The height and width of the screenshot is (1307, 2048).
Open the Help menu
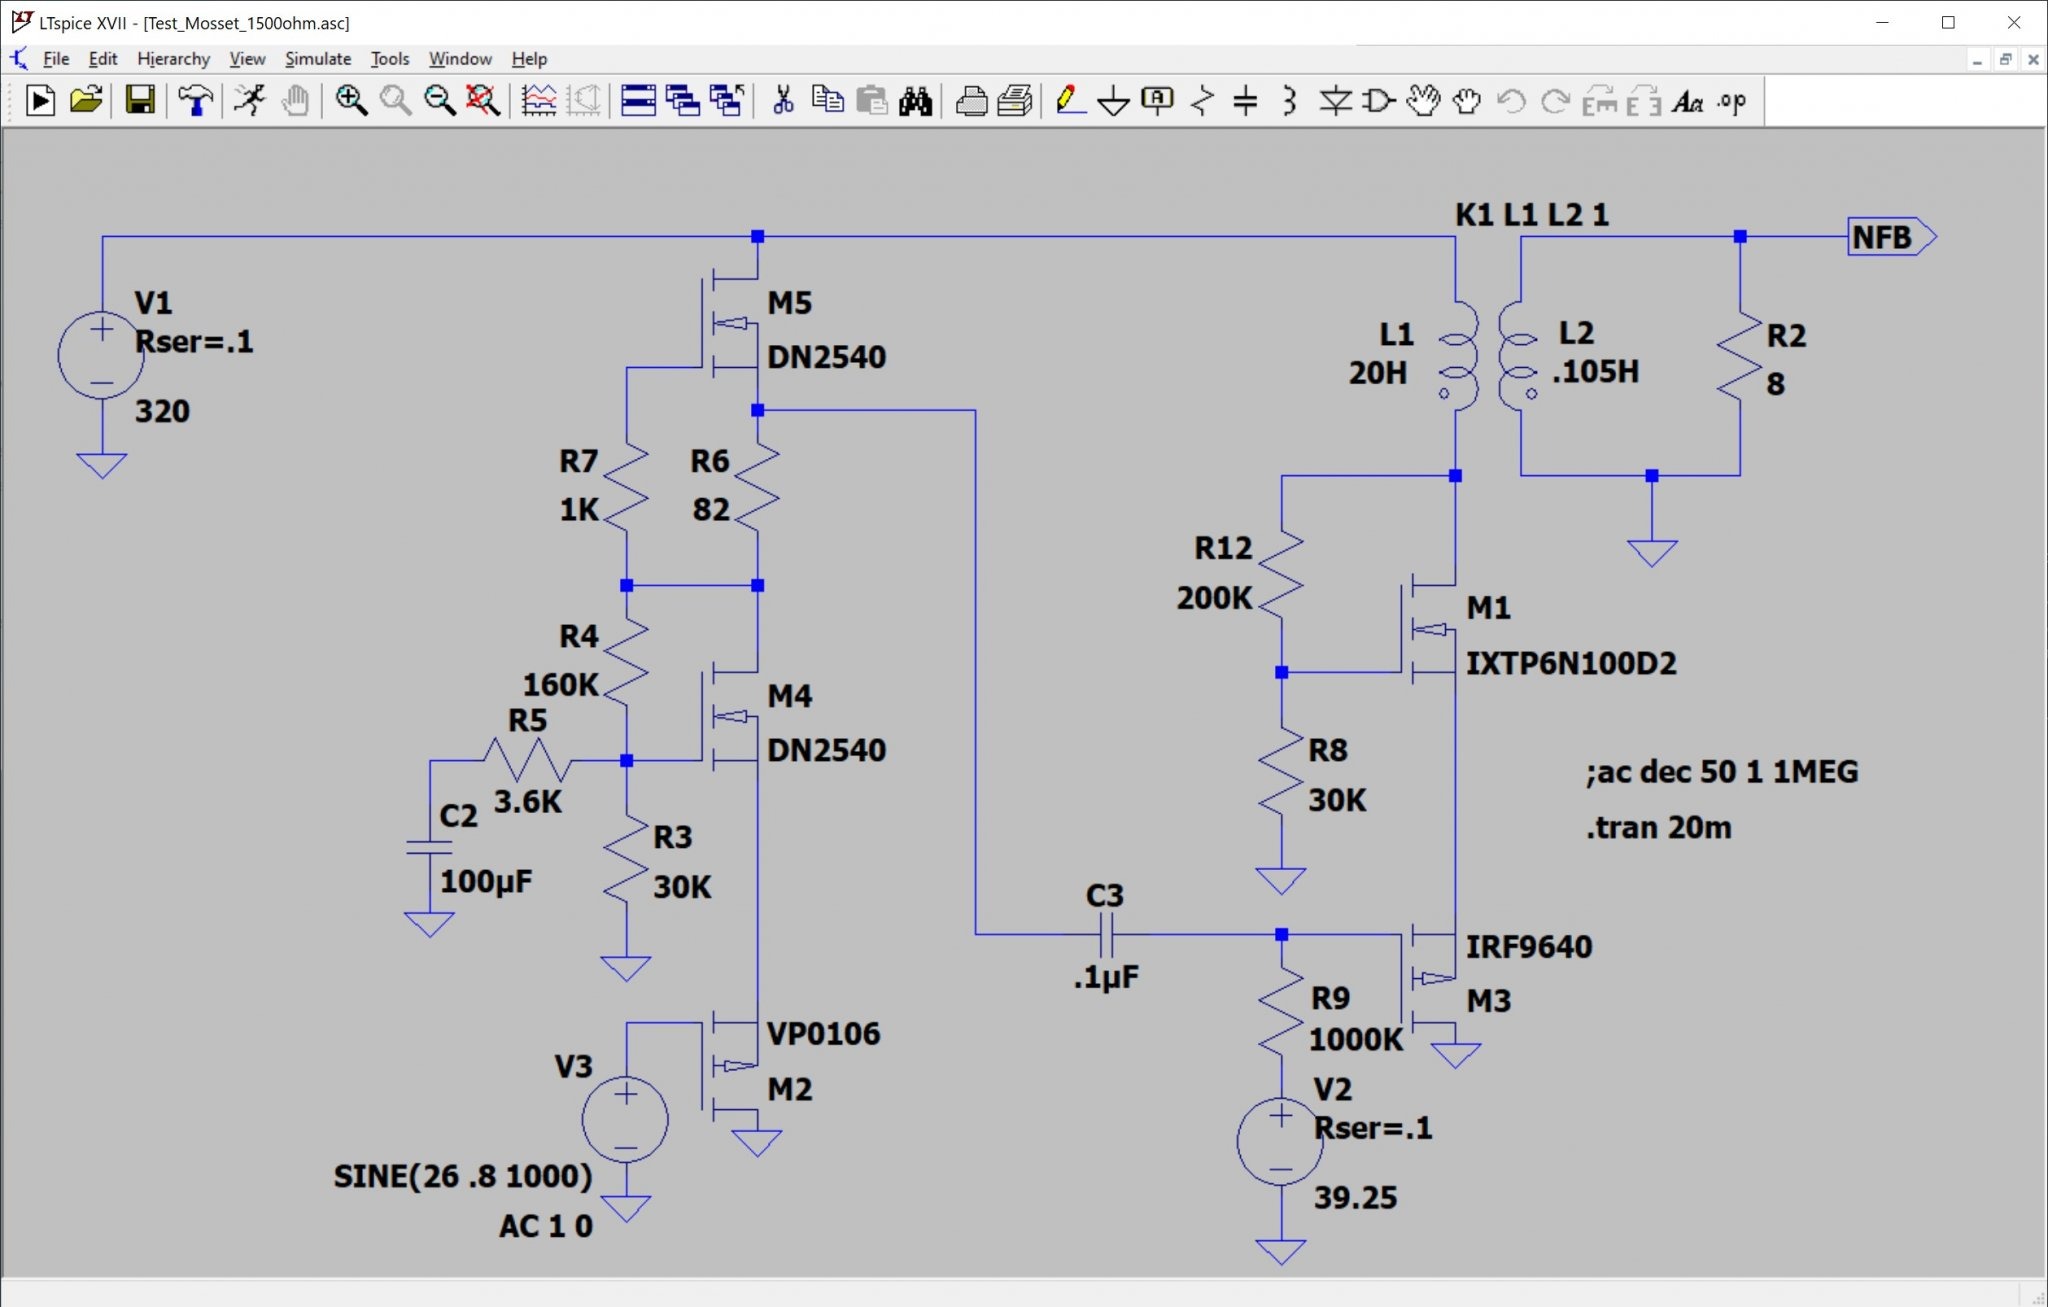pos(529,59)
